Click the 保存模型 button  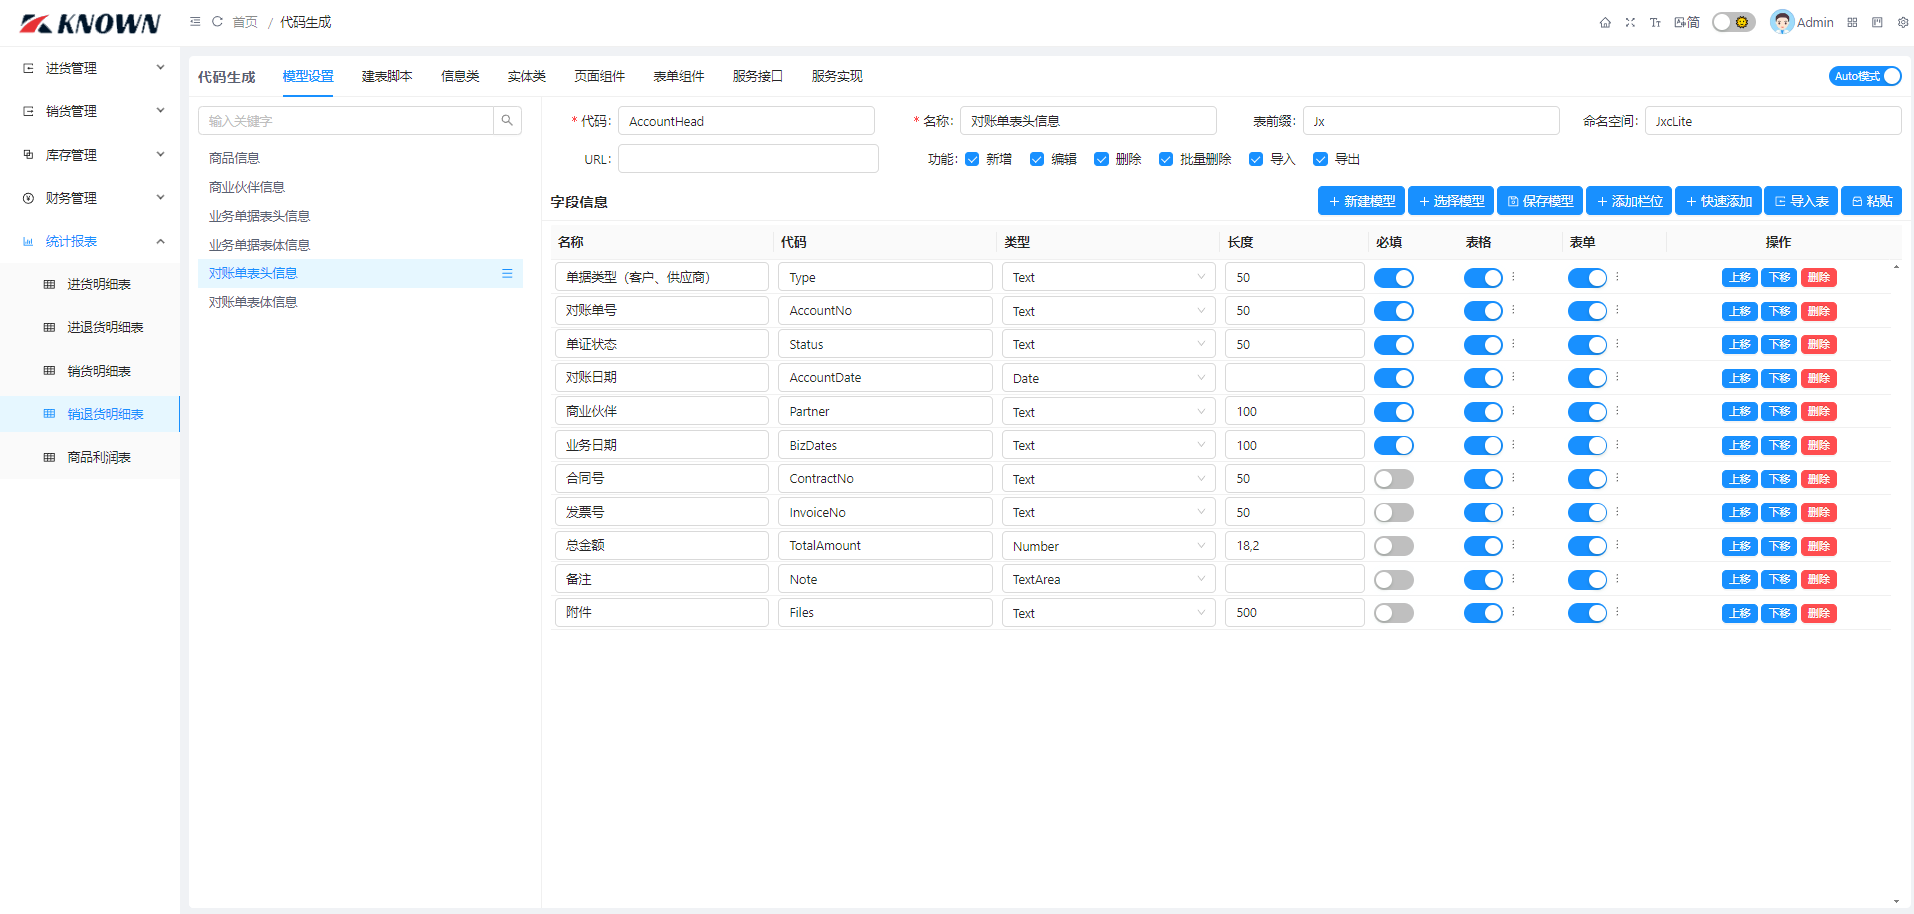pos(1540,201)
